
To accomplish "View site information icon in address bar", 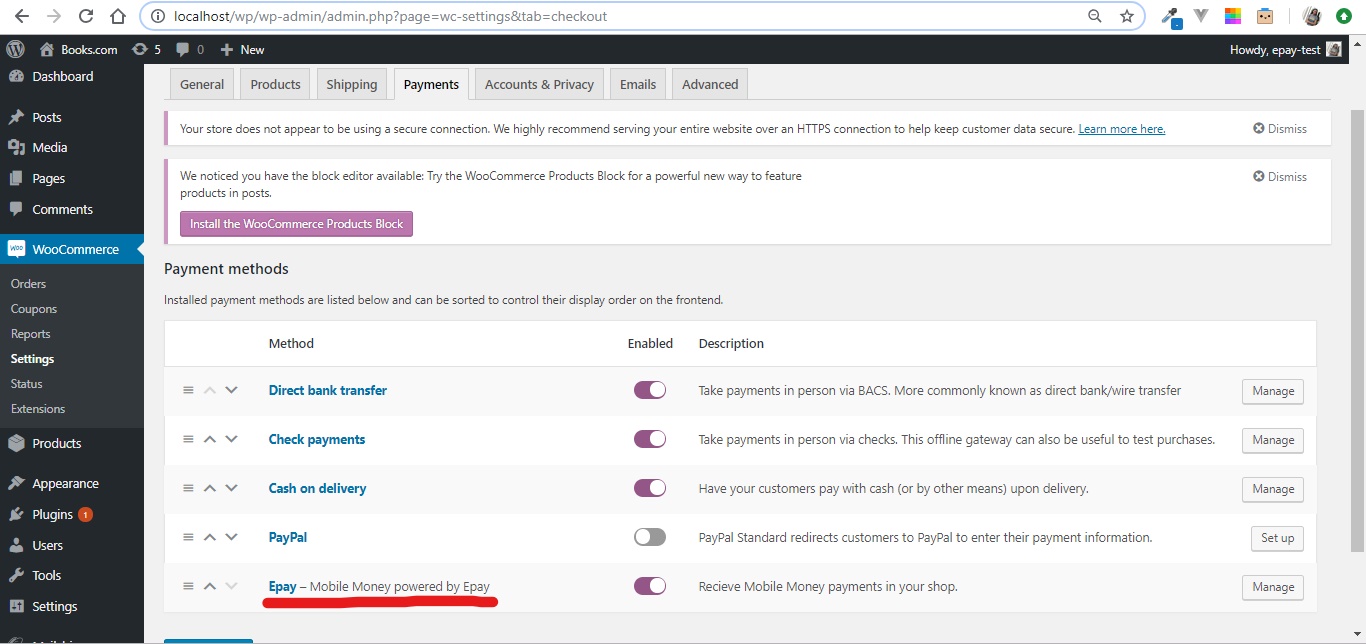I will [157, 16].
